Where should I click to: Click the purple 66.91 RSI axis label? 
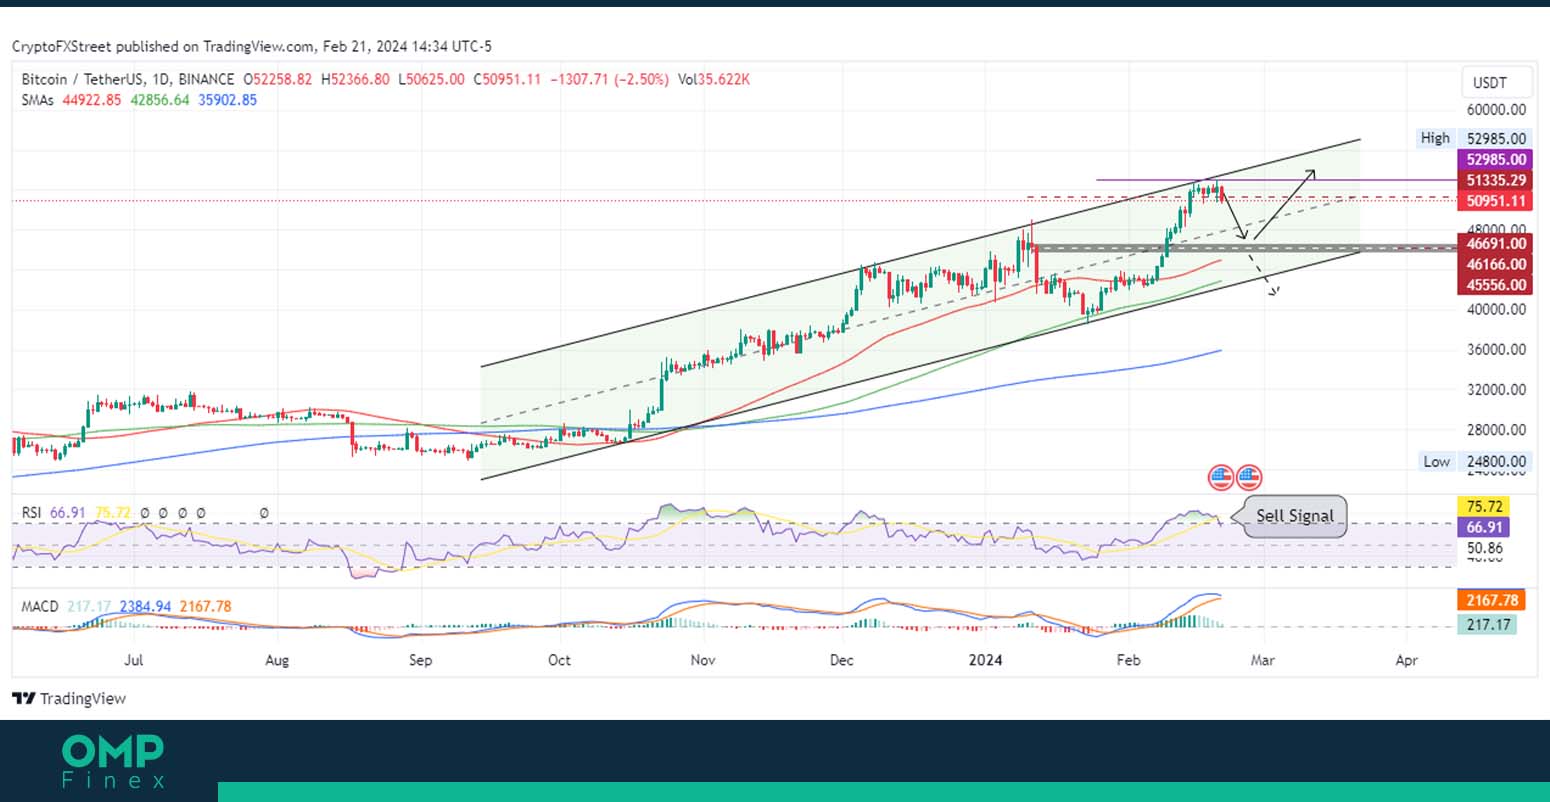click(1482, 527)
